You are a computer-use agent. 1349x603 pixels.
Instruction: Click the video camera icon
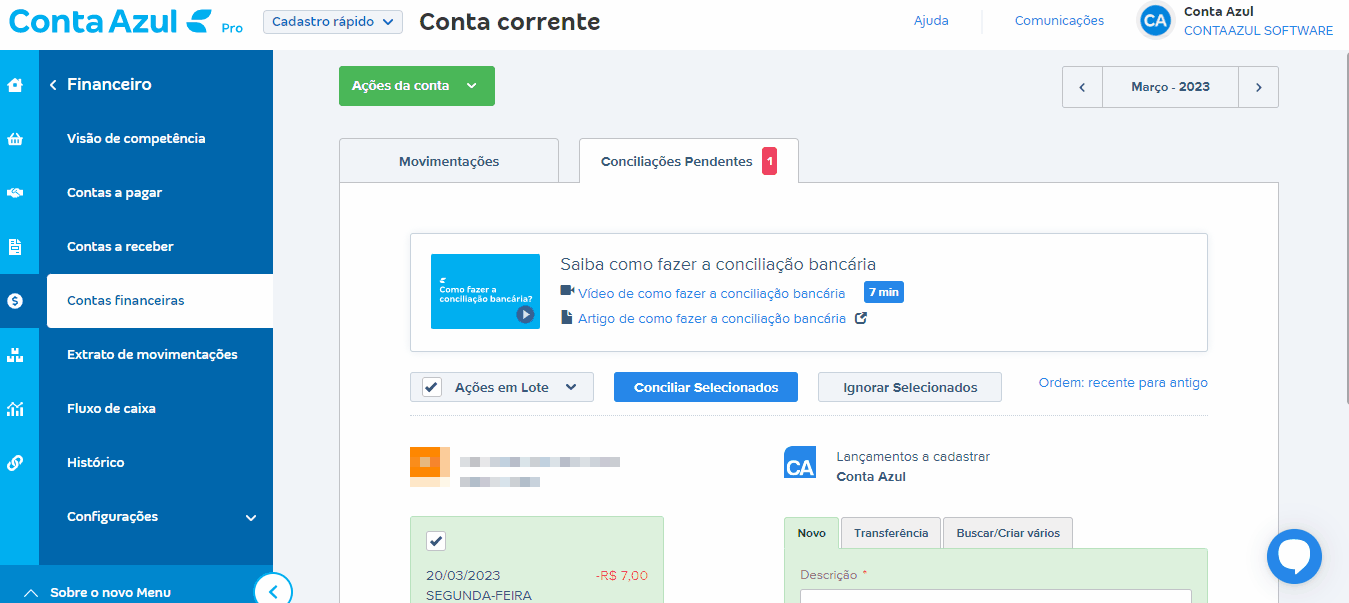[x=567, y=291]
